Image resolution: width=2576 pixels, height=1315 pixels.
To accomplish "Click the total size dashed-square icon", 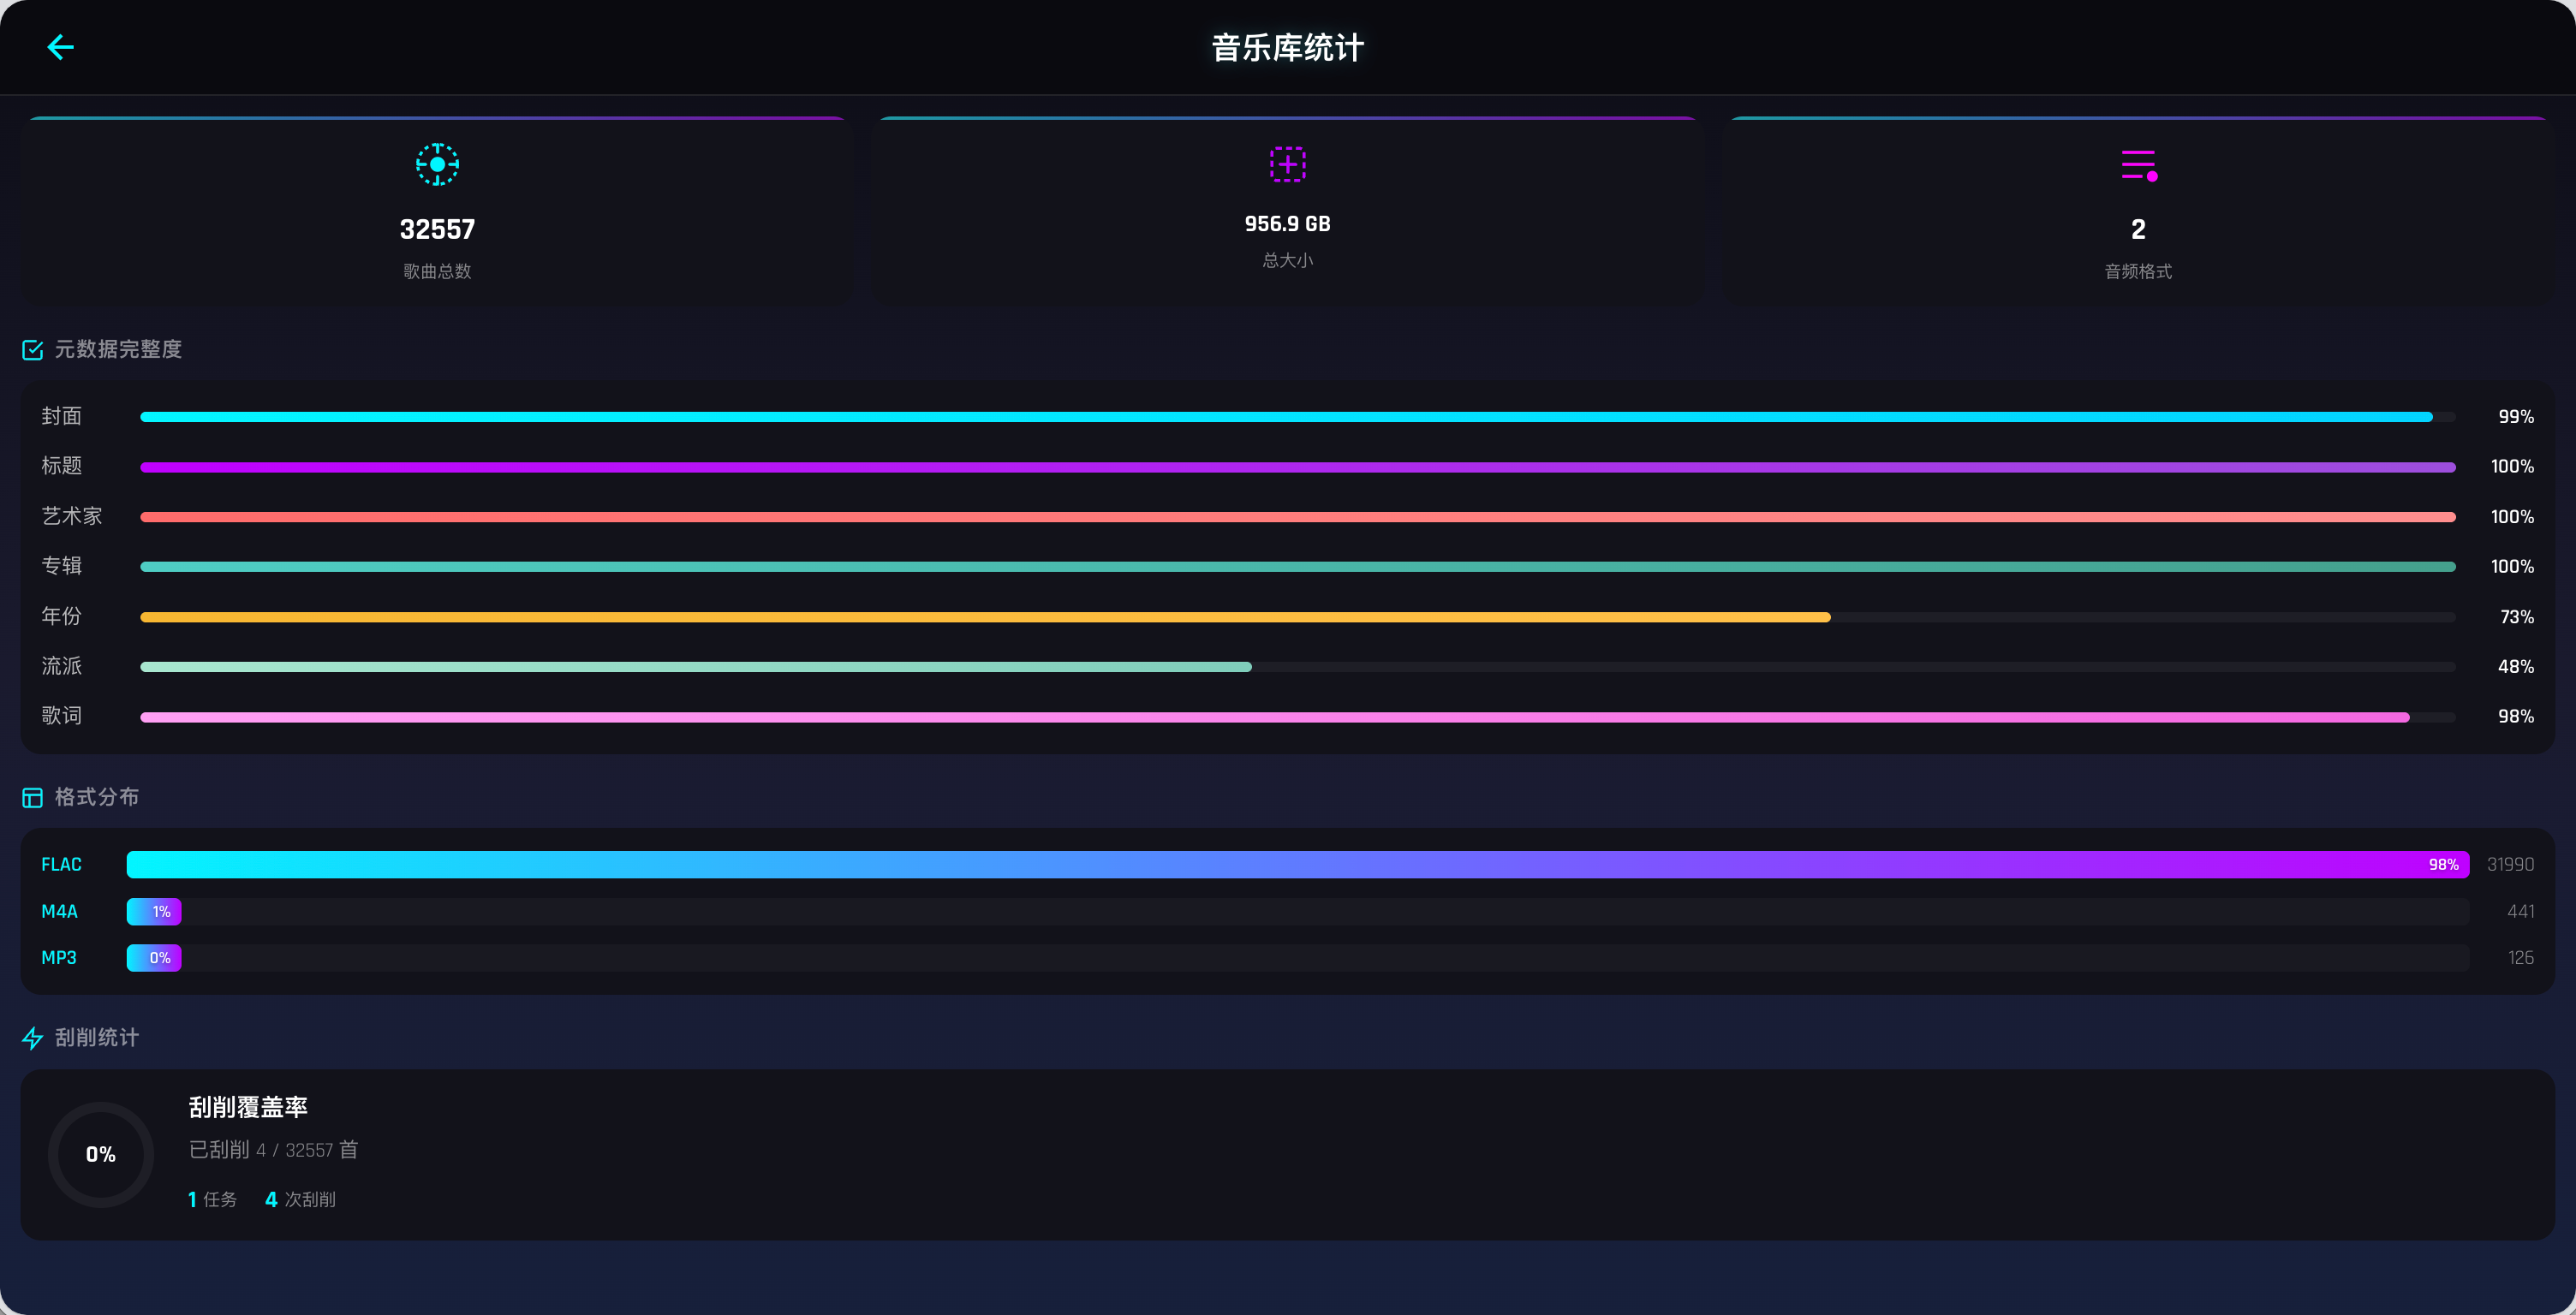I will tap(1288, 164).
